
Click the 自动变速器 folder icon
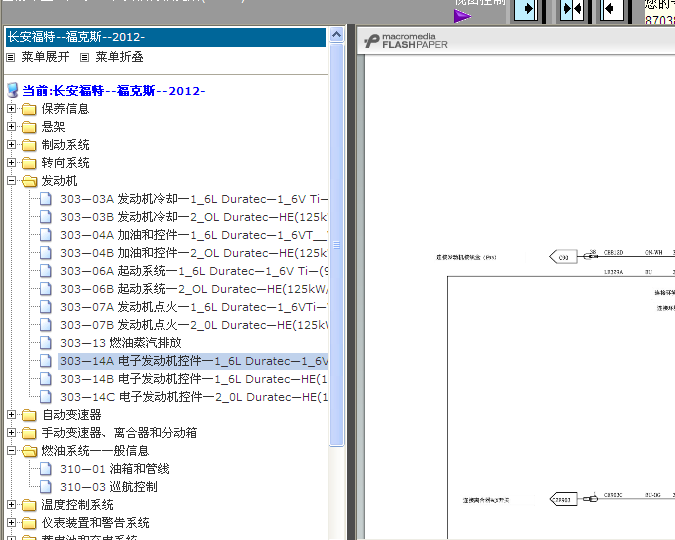(29, 415)
